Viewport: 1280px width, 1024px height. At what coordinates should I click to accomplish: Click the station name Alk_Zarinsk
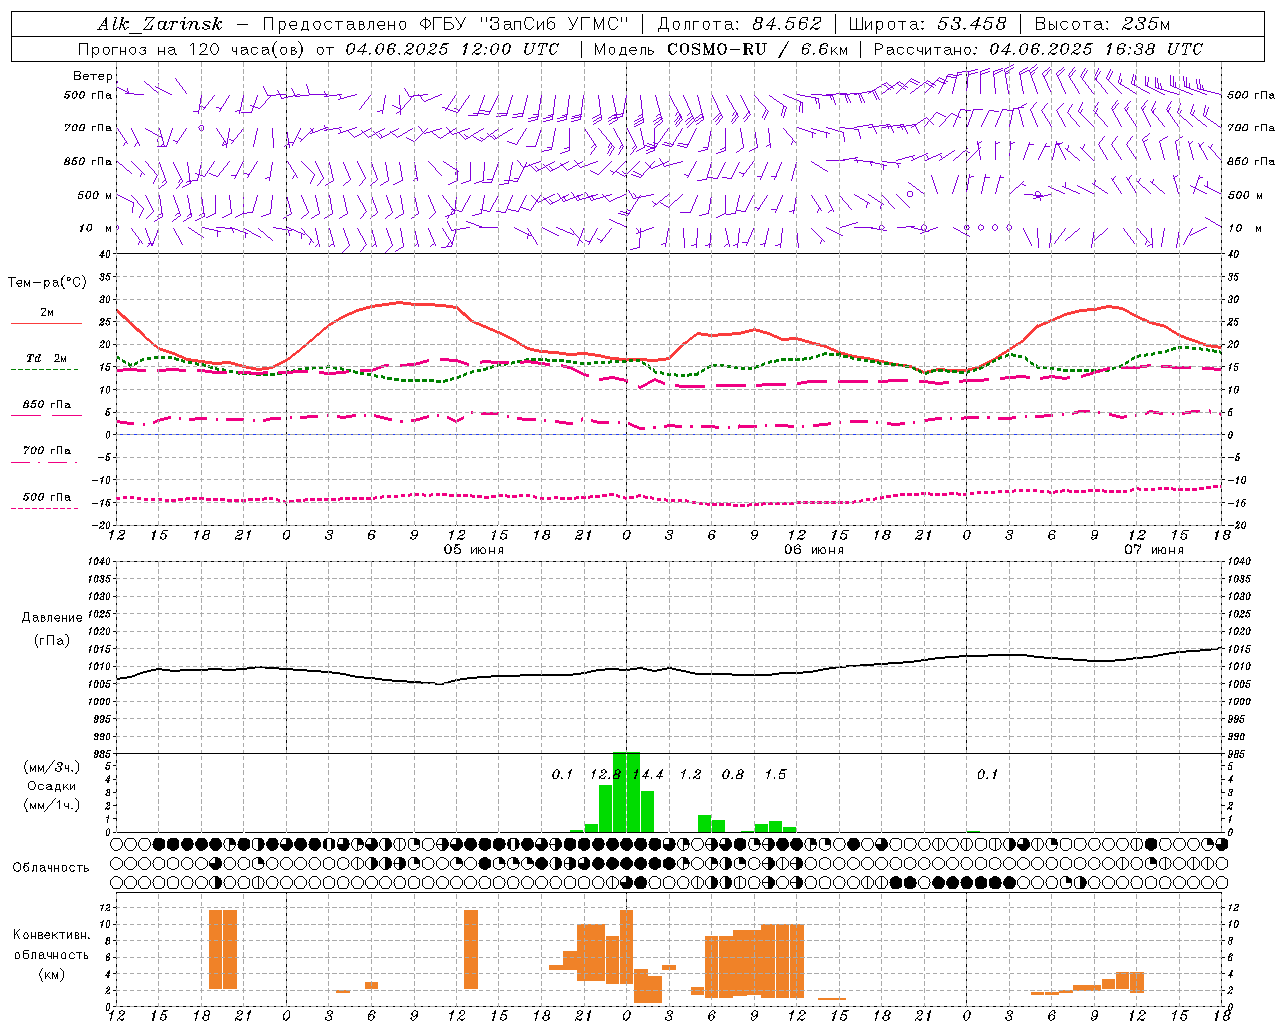pos(160,24)
